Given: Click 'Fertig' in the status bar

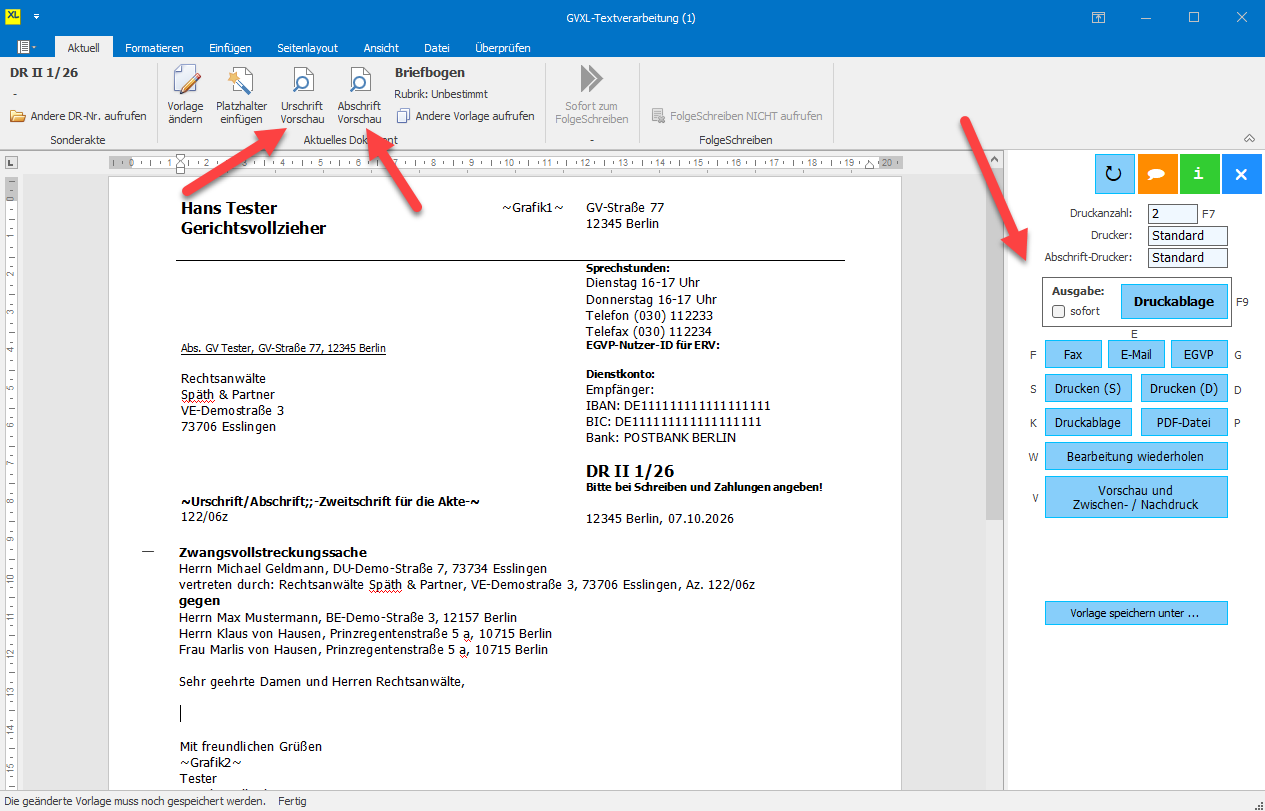Looking at the screenshot, I should [292, 801].
